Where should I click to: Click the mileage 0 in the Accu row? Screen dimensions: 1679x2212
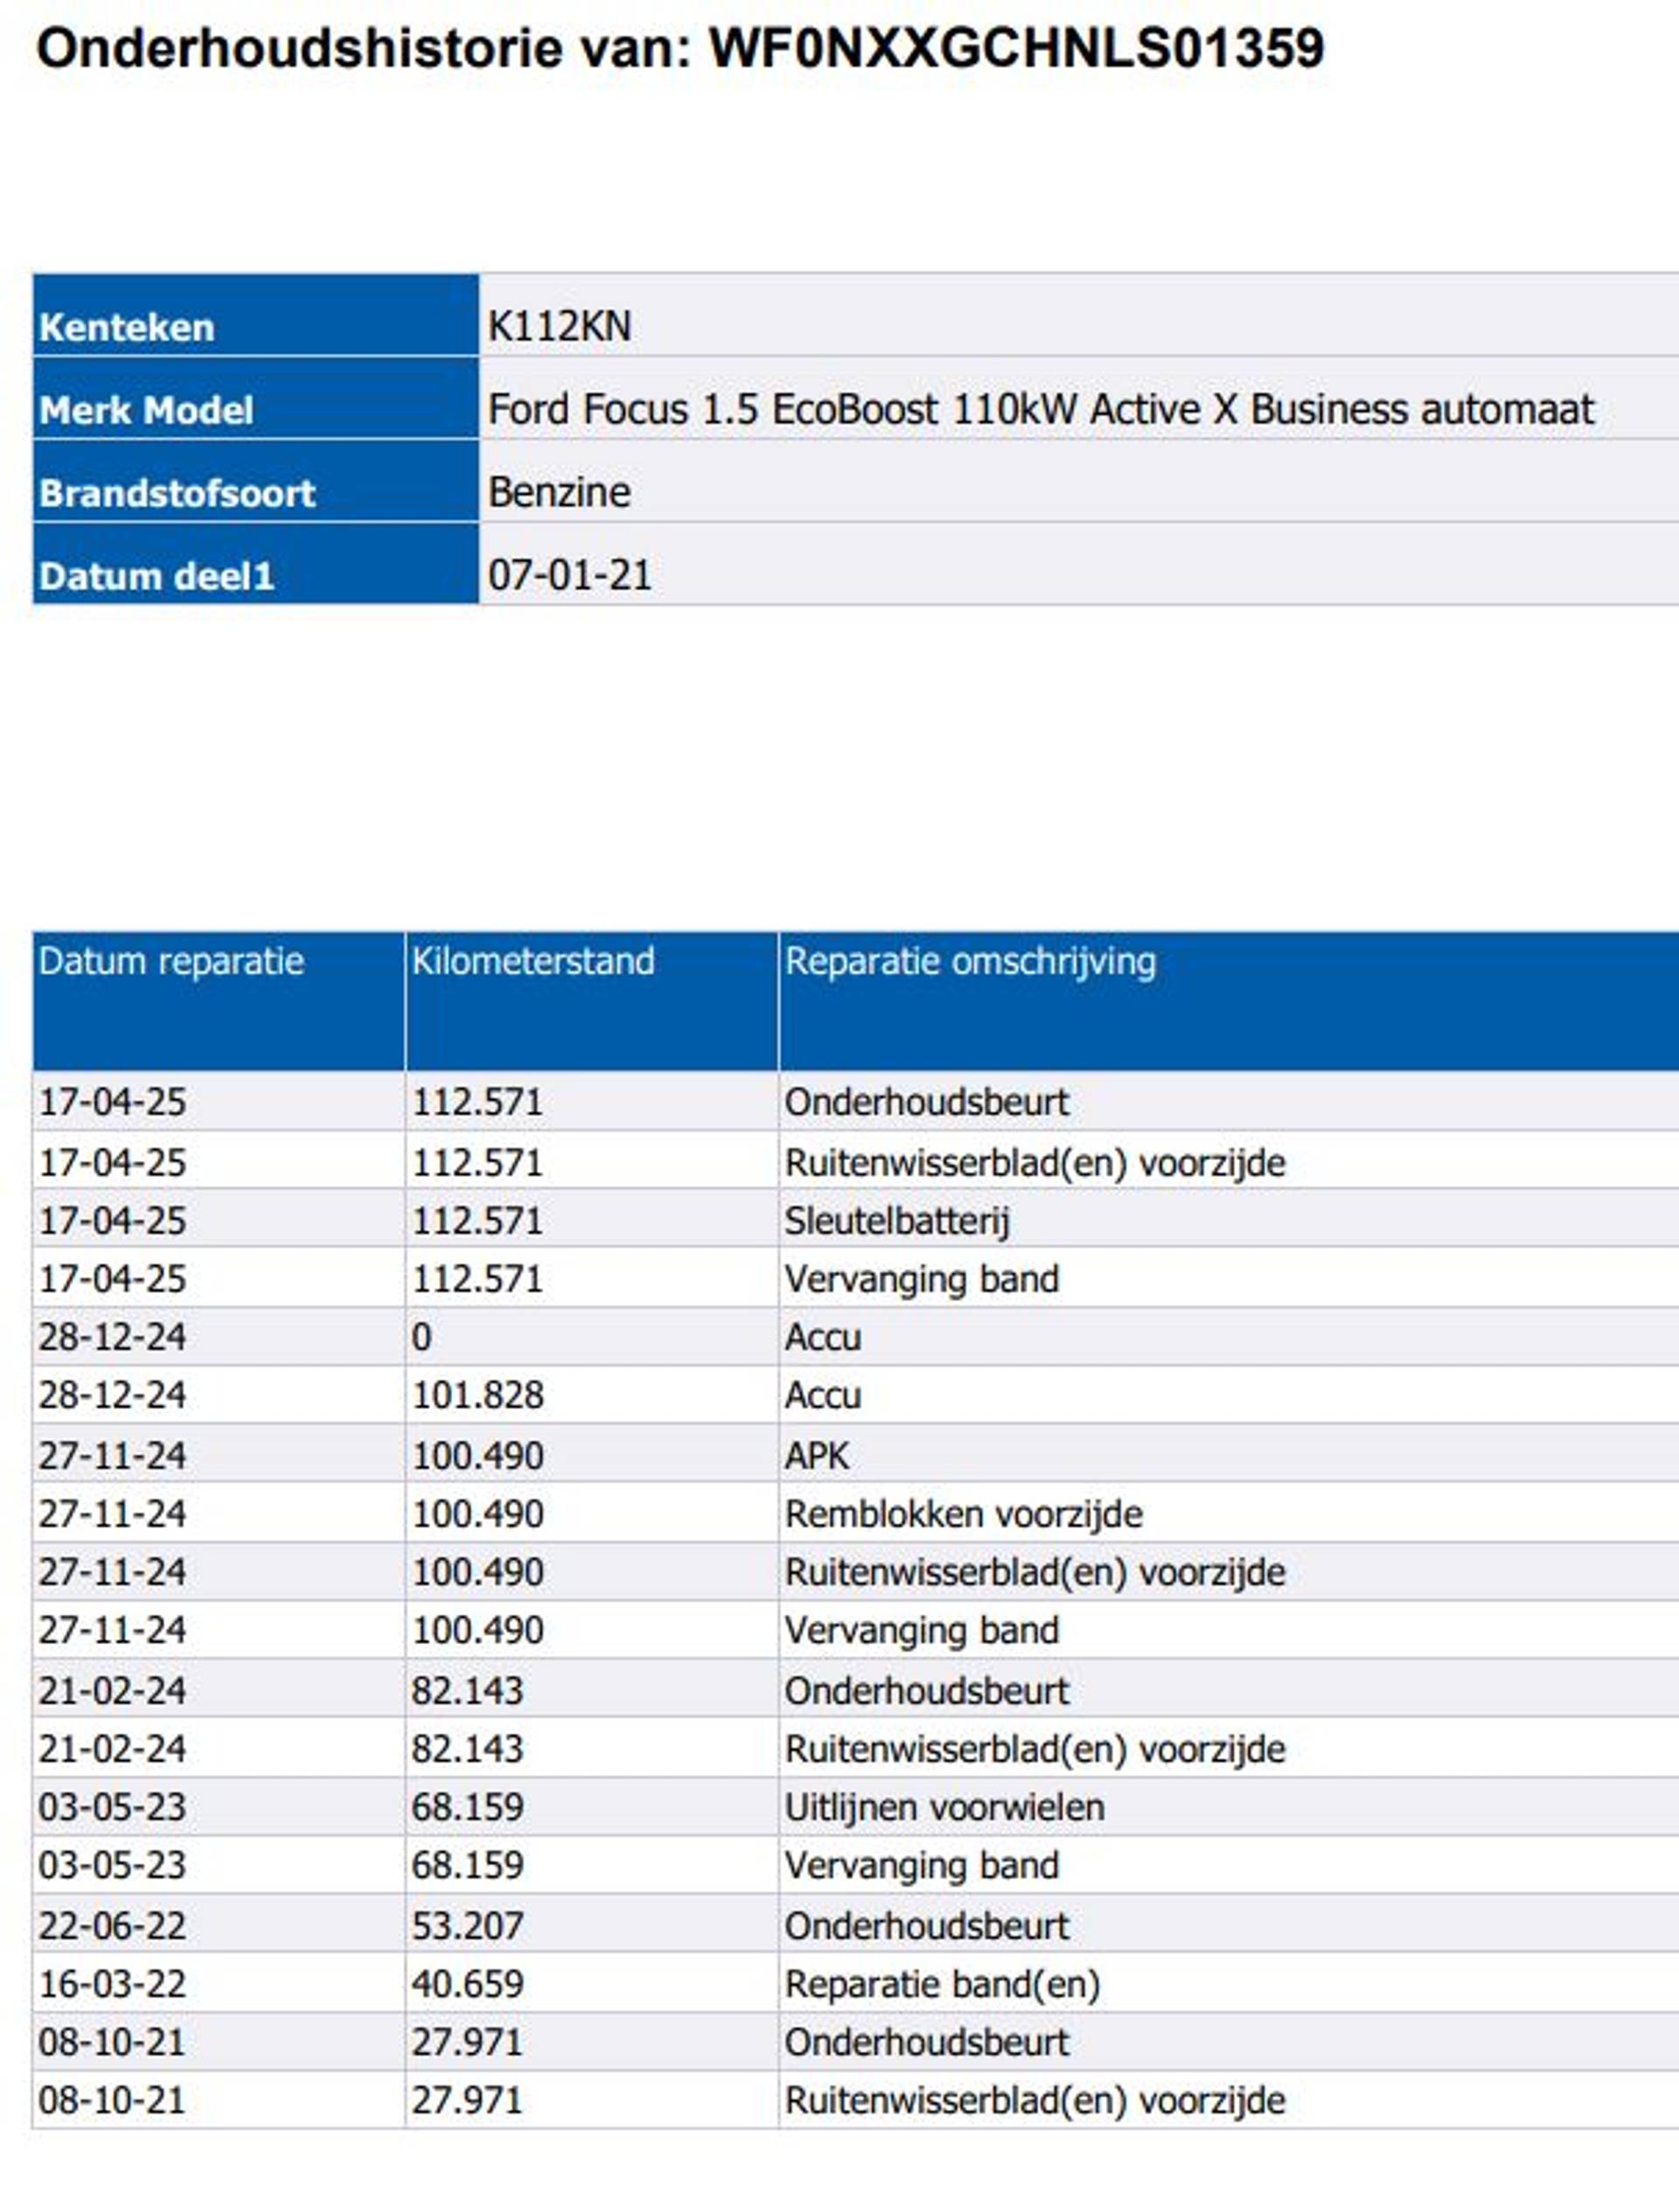[421, 1337]
